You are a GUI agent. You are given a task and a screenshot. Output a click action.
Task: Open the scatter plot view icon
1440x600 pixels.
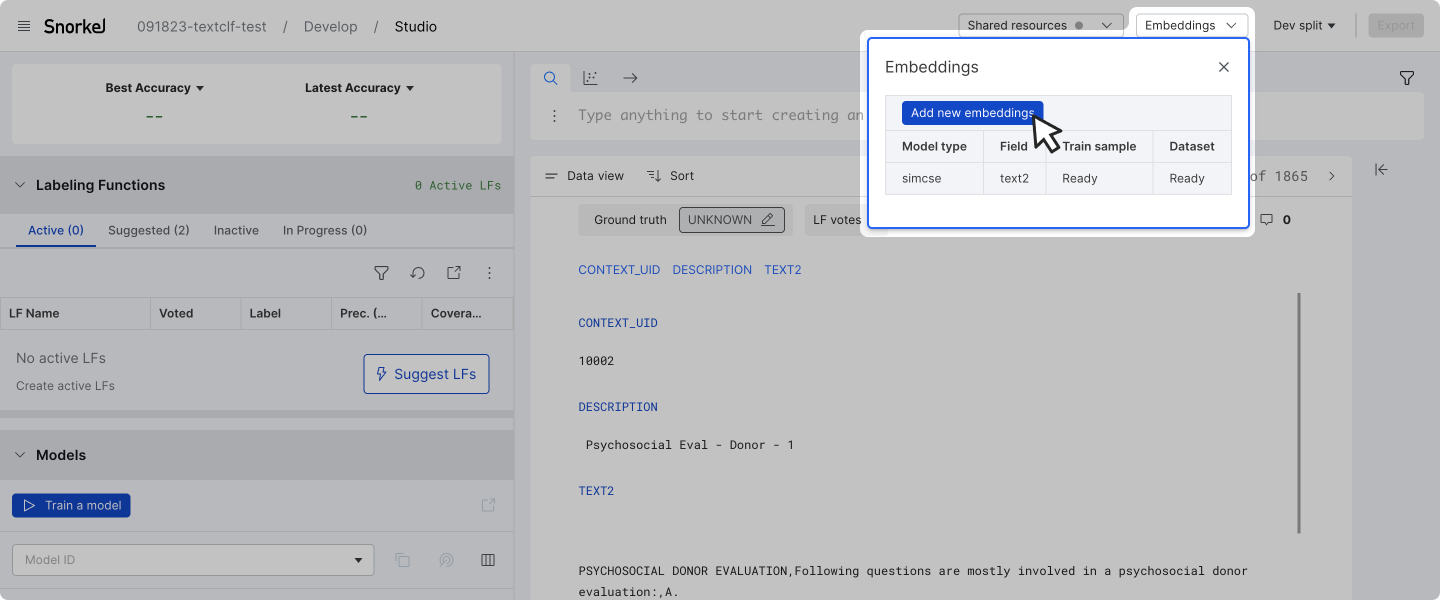point(590,78)
